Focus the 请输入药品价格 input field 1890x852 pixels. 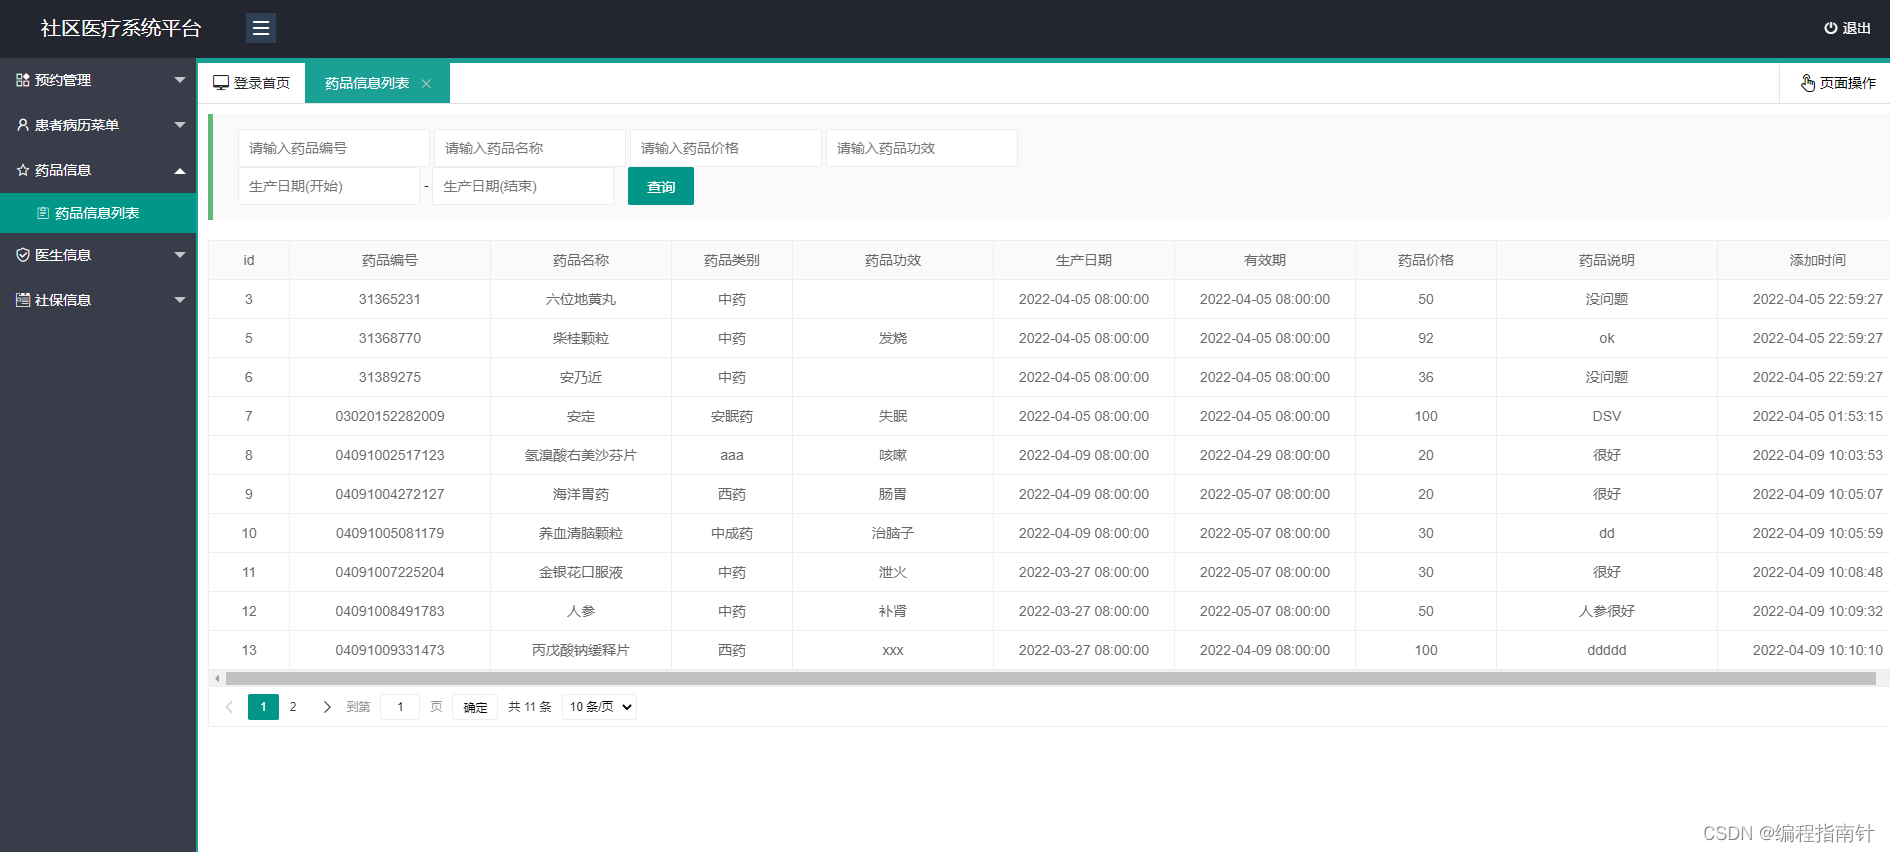point(726,148)
